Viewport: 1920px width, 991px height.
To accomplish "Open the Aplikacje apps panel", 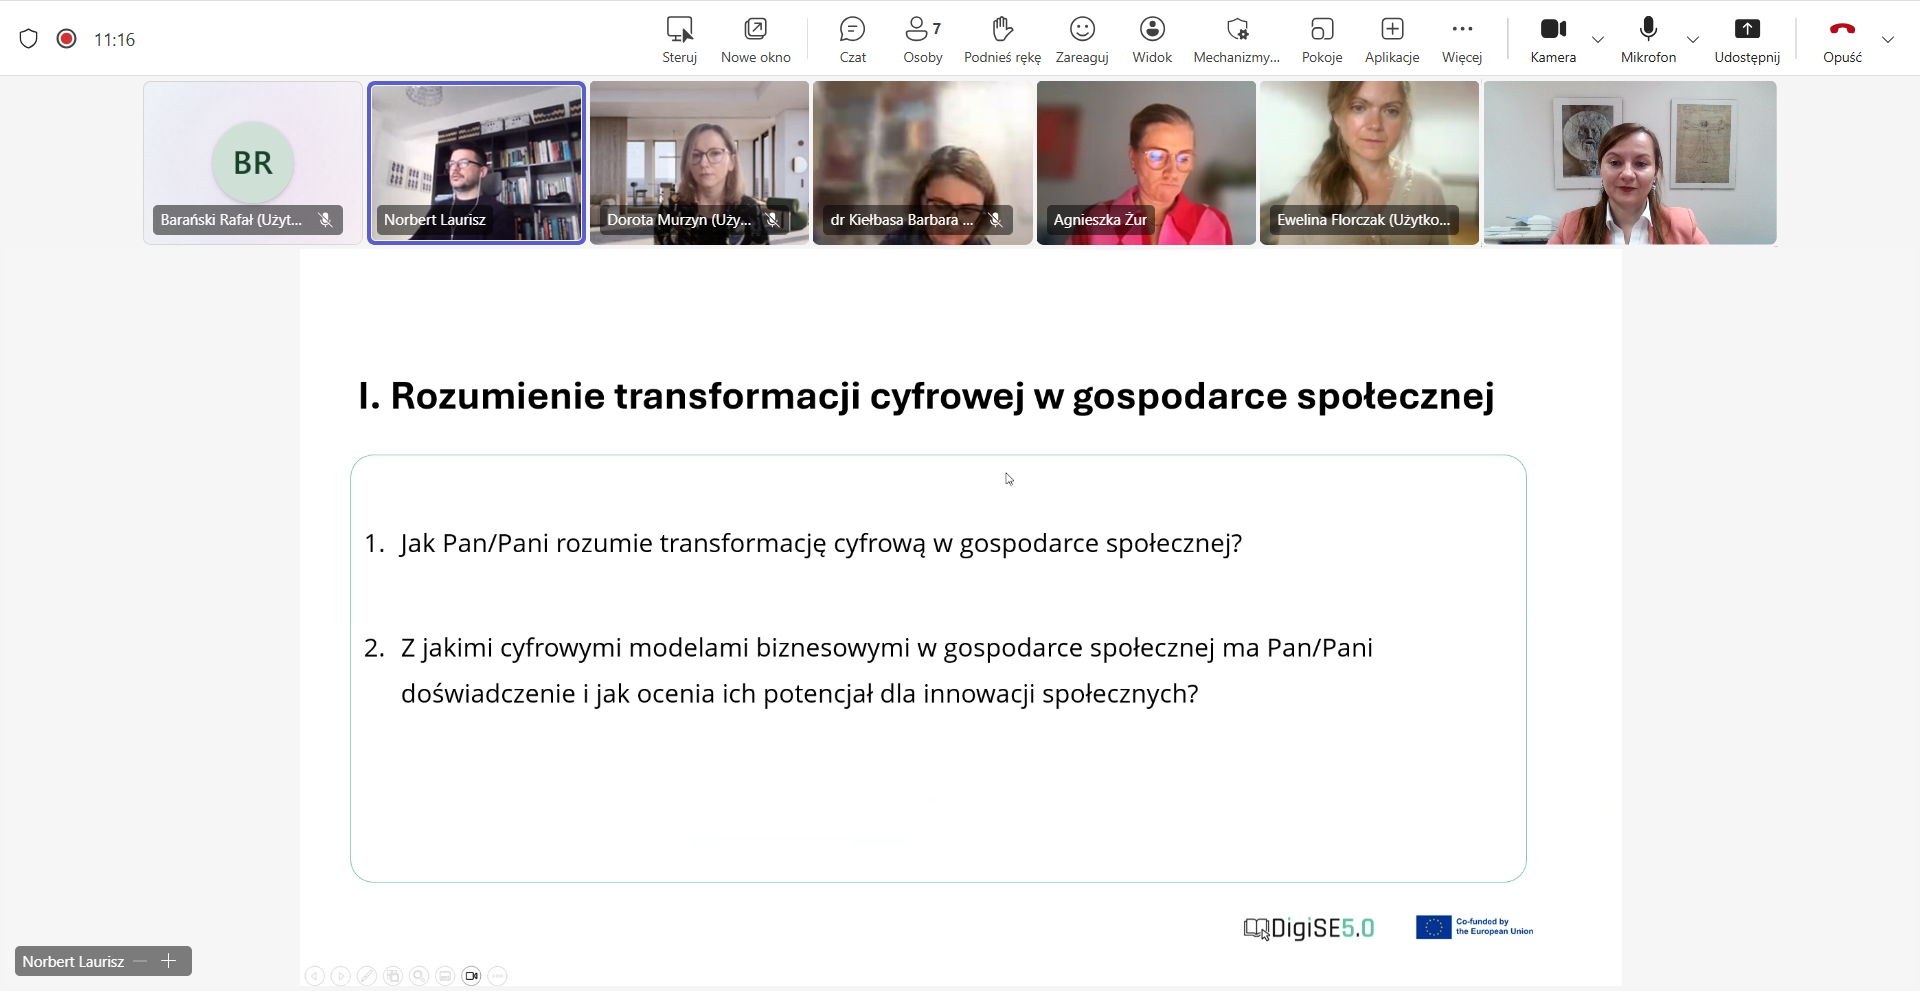I will coord(1392,39).
